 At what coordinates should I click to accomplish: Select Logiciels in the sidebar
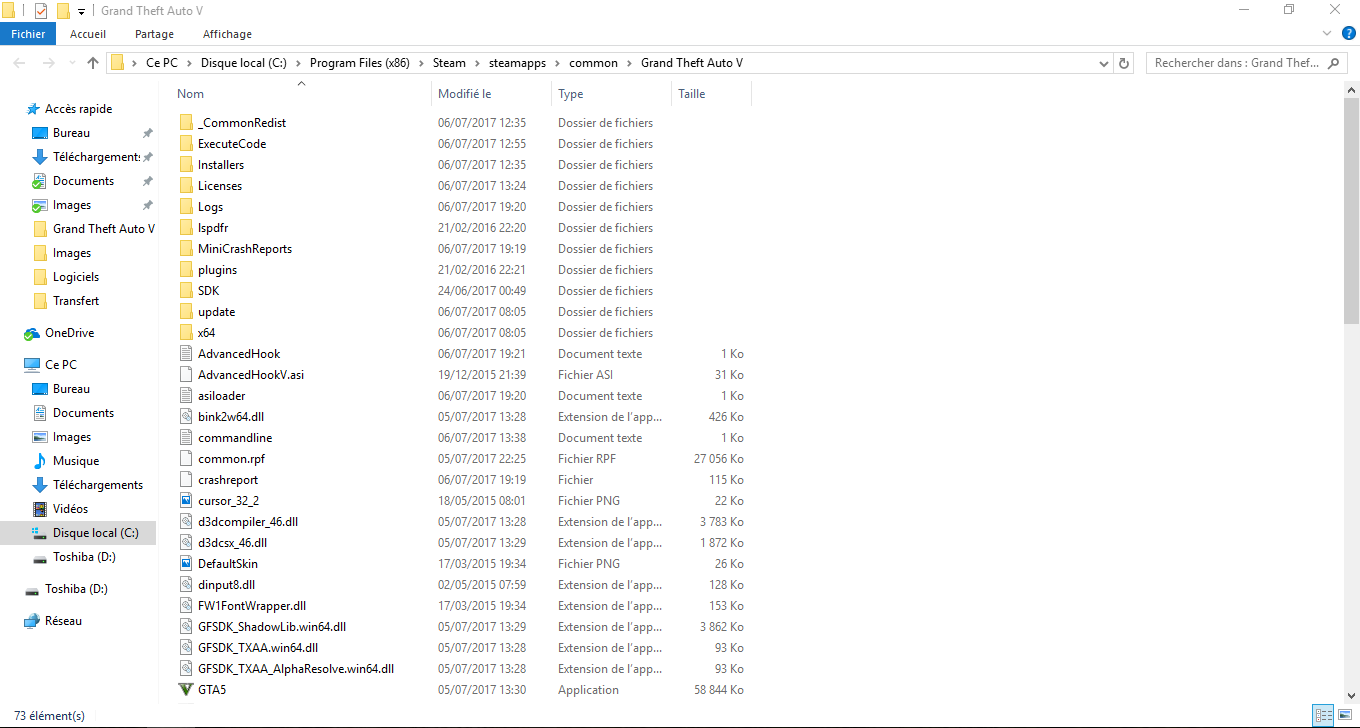76,277
